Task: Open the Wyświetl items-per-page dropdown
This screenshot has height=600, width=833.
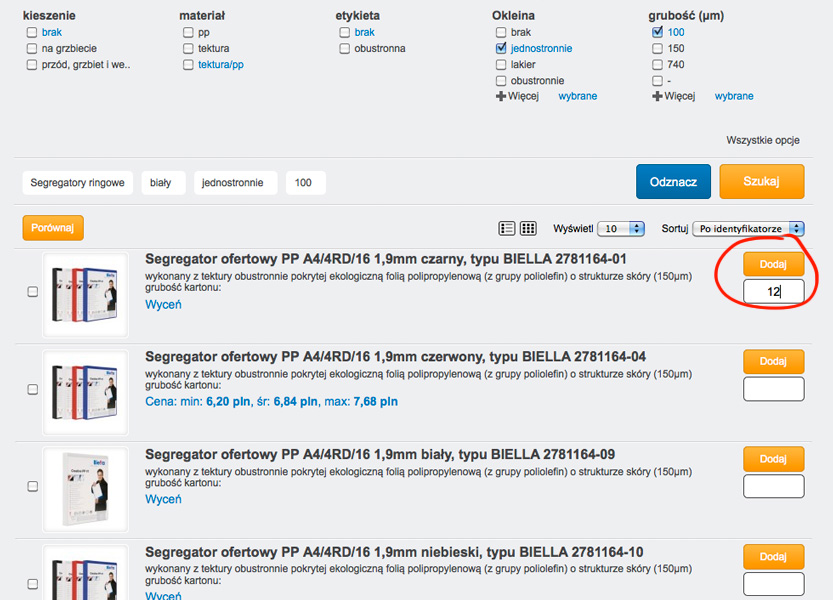Action: [x=621, y=229]
